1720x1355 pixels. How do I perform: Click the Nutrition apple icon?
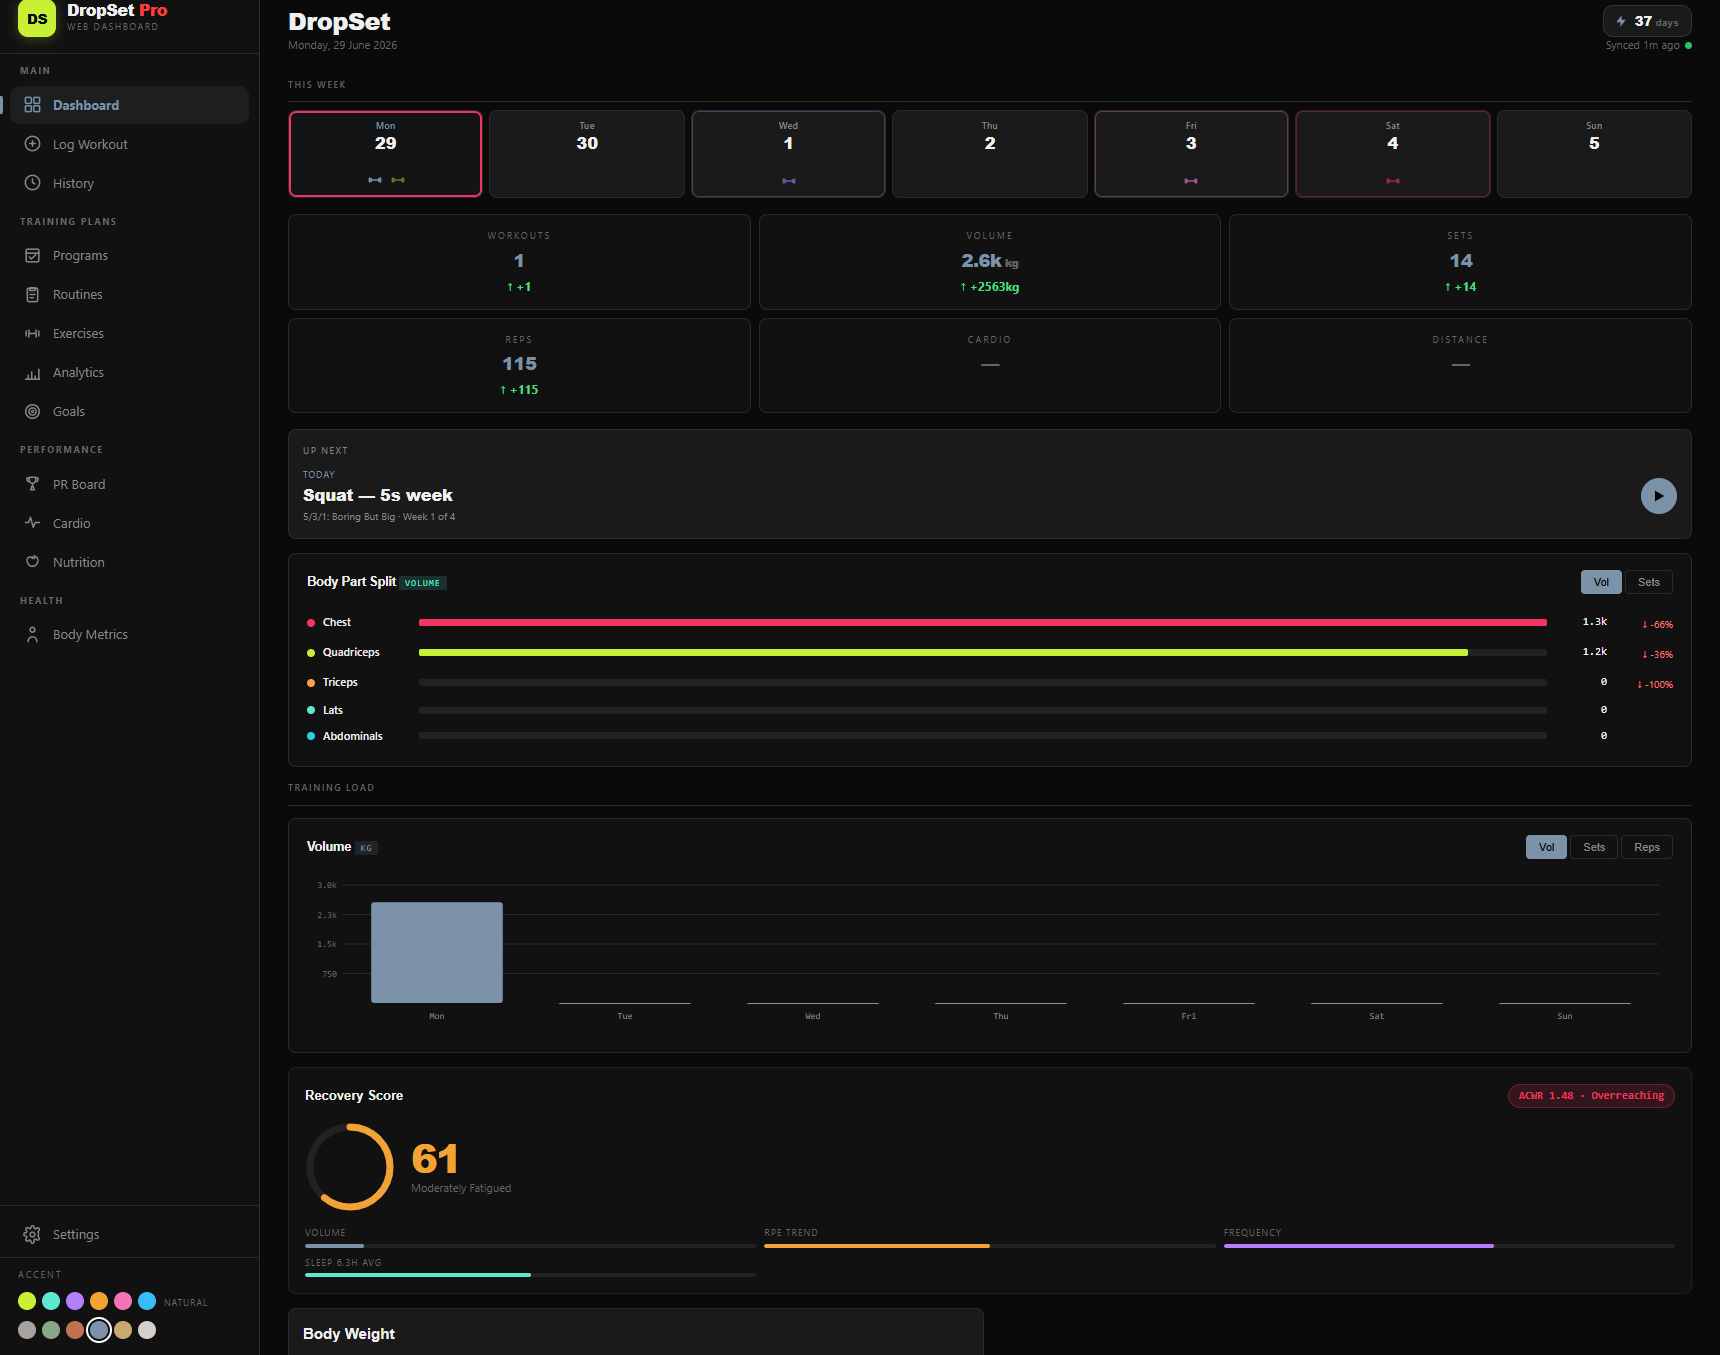[32, 562]
